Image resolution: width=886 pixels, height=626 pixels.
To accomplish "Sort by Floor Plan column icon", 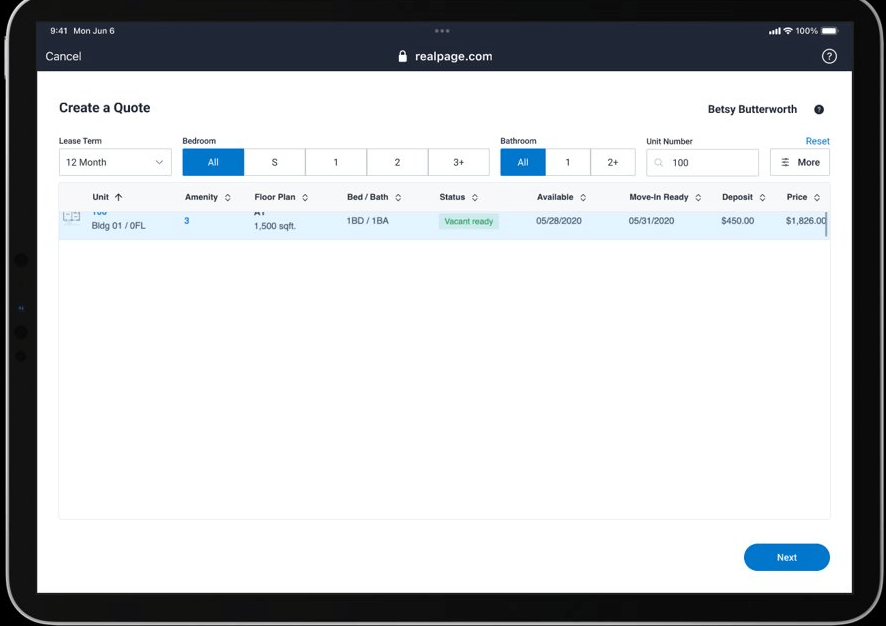I will (x=305, y=198).
